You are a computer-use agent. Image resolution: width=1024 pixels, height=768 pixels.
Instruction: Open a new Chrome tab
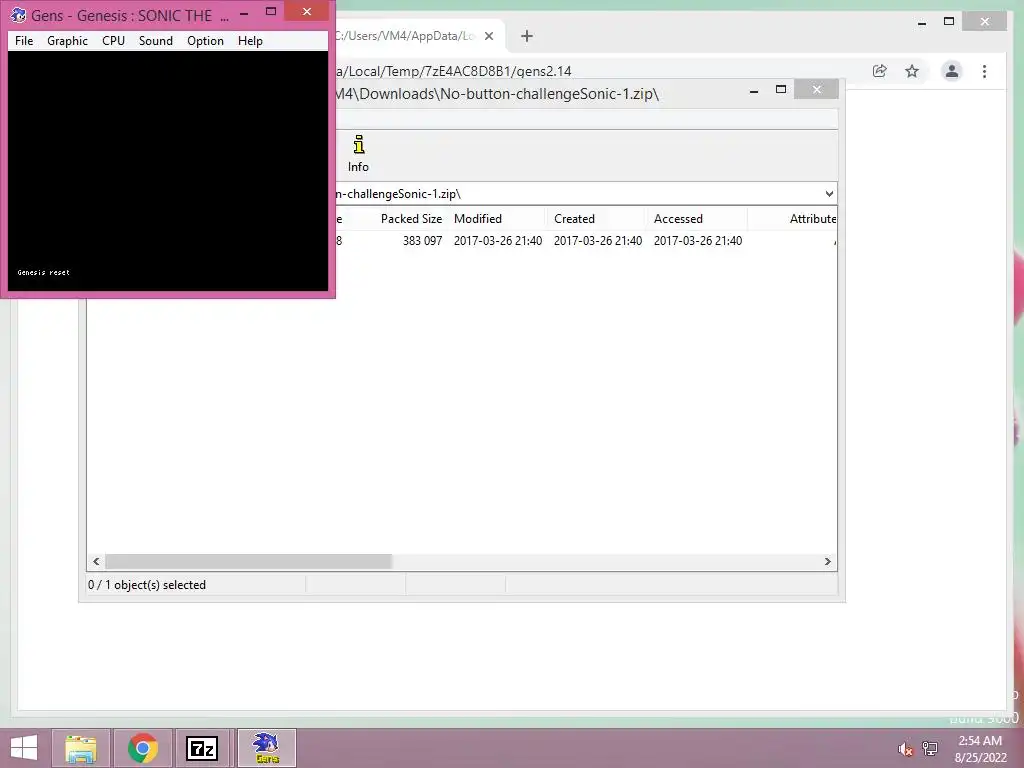tap(527, 36)
